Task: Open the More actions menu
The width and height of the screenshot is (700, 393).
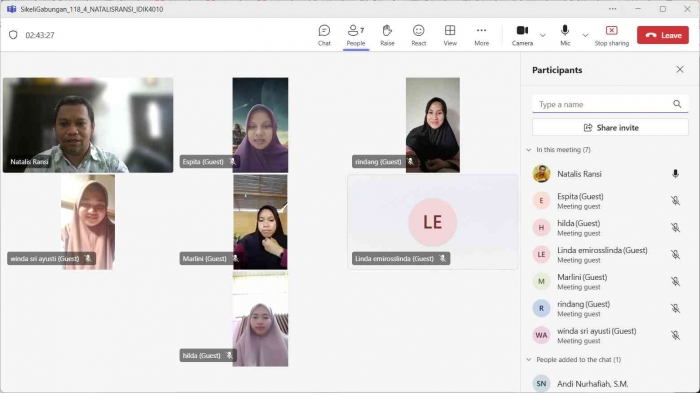Action: [481, 35]
